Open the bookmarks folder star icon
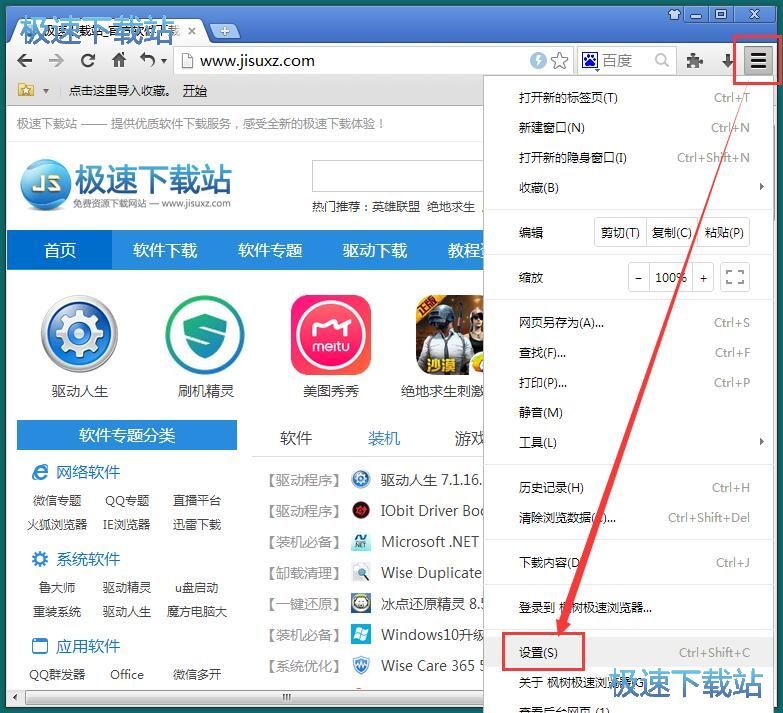 pos(26,90)
